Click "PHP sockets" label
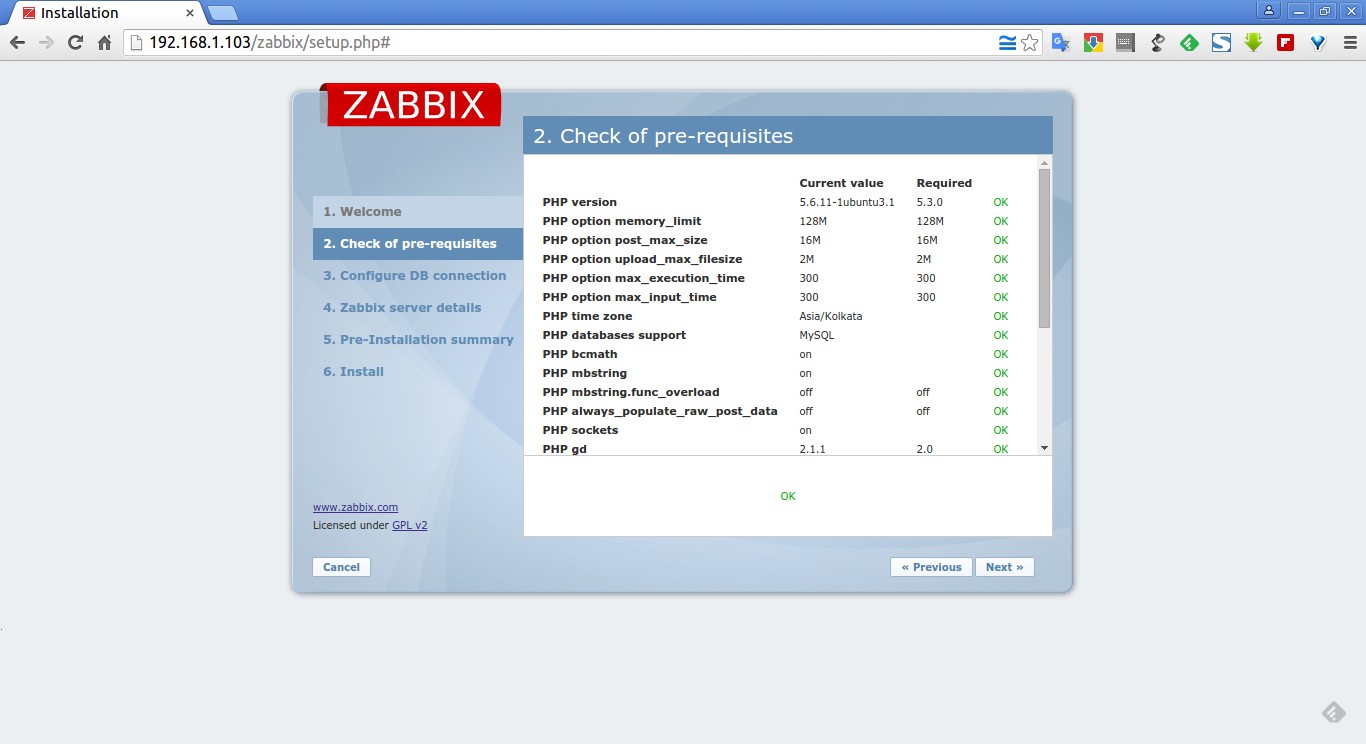Screen dimensions: 1366x744 point(581,430)
